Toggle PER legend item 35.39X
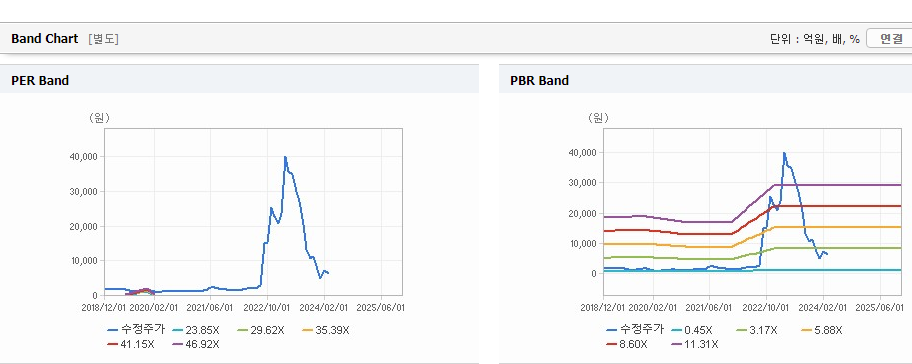The height and width of the screenshot is (364, 912). 326,330
